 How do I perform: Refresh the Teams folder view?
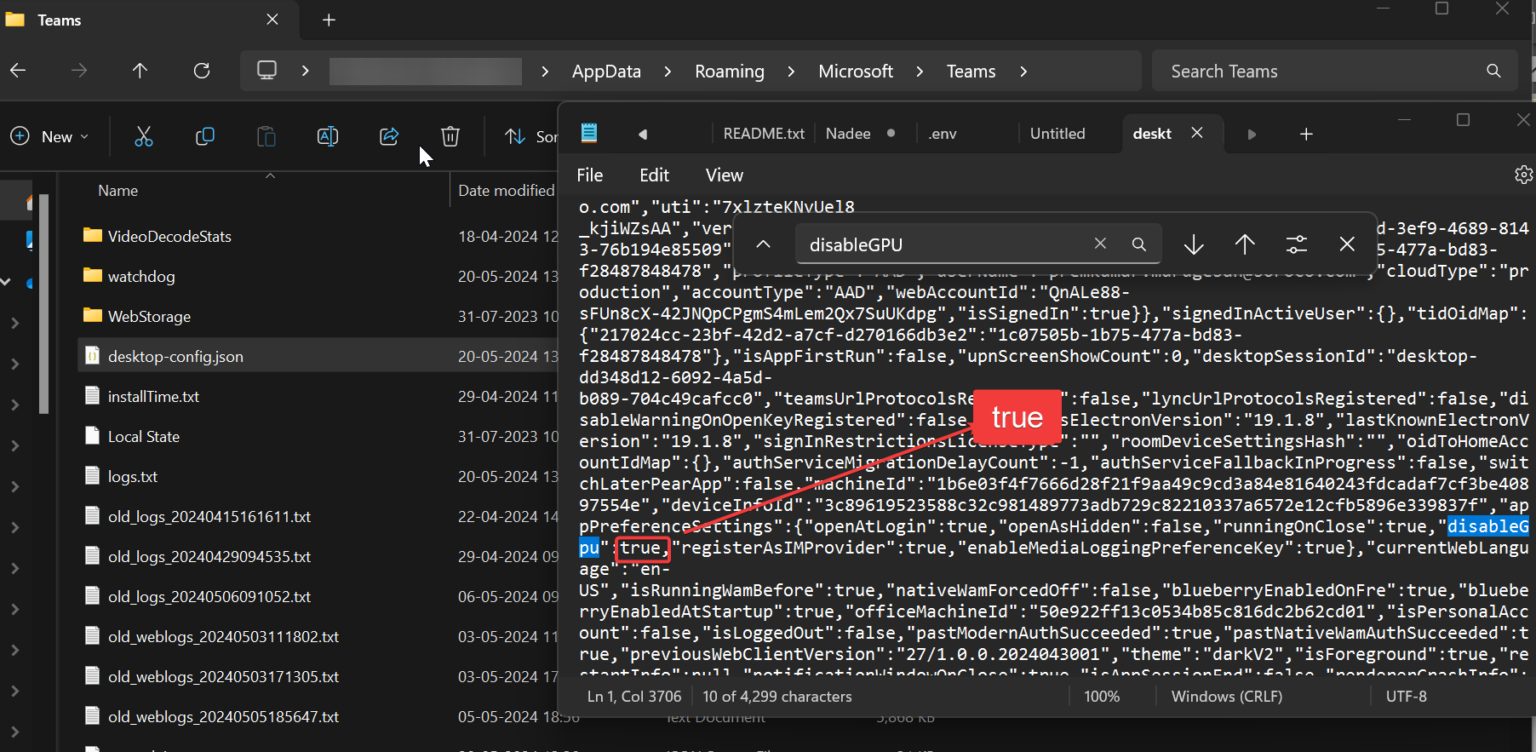pyautogui.click(x=201, y=70)
